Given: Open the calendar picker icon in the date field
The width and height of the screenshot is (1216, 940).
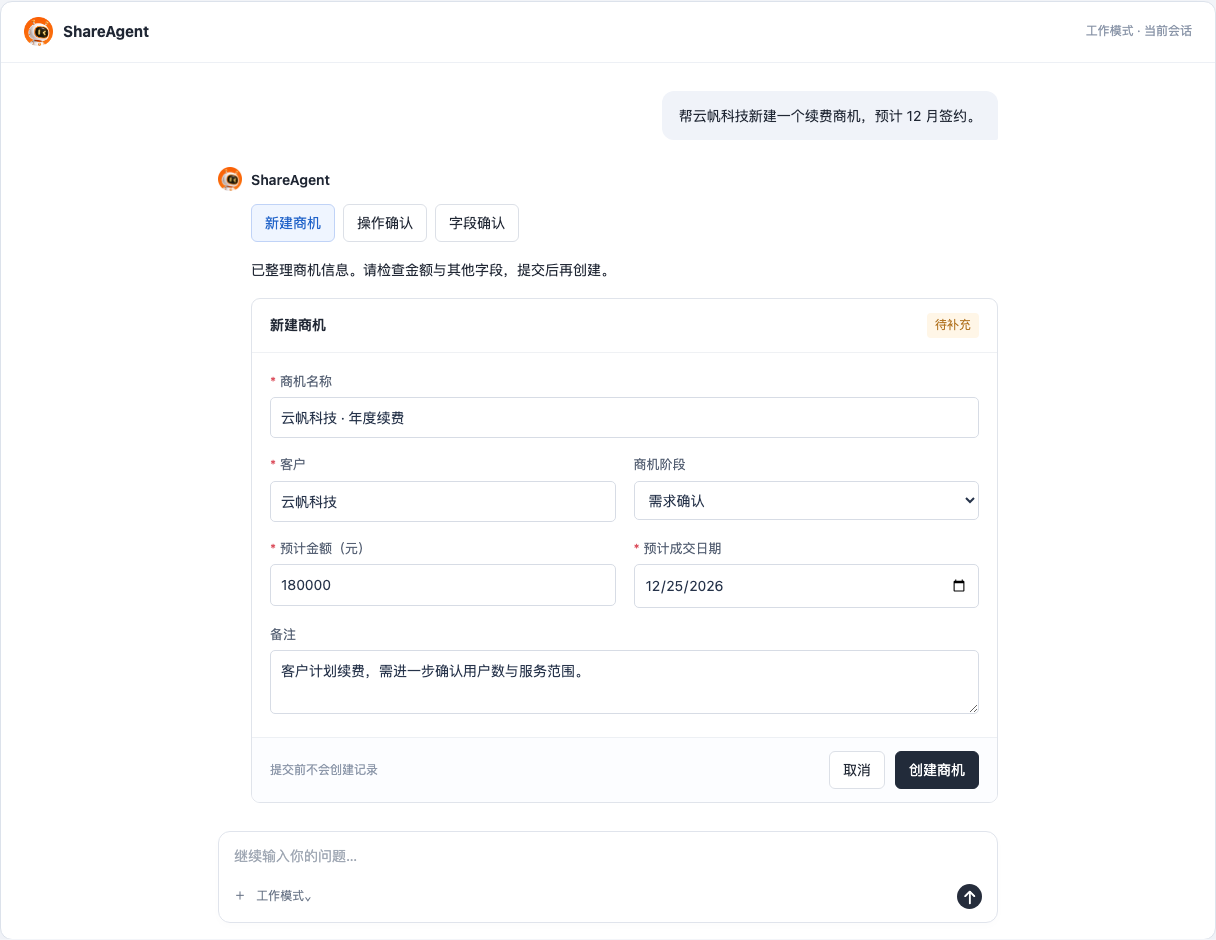Looking at the screenshot, I should pyautogui.click(x=959, y=586).
